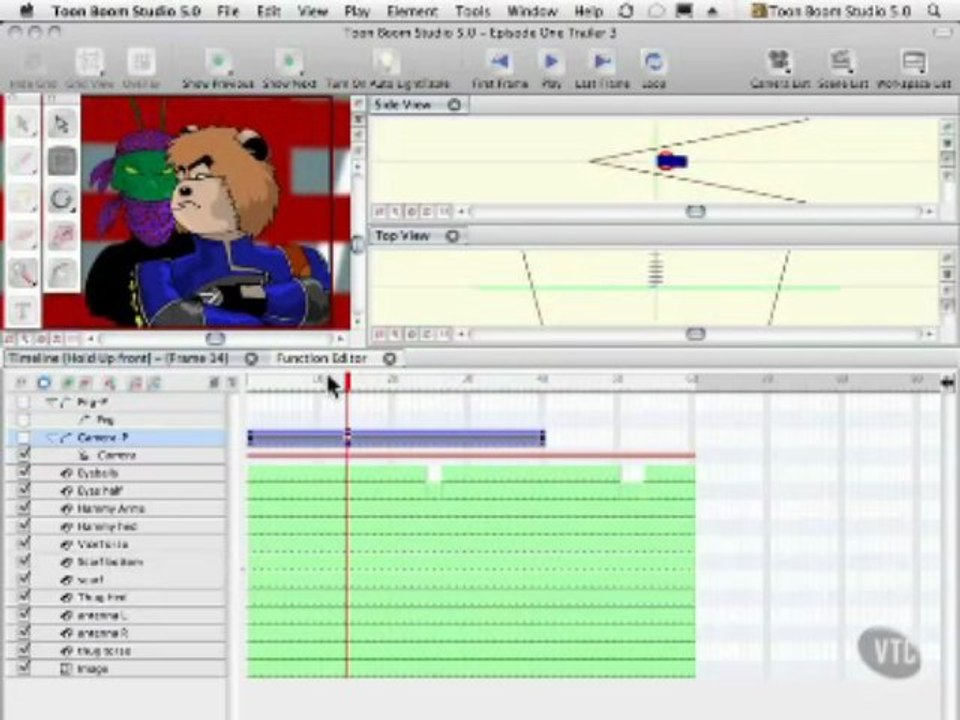Jump to Last Frame
The height and width of the screenshot is (720, 960).
pyautogui.click(x=602, y=62)
